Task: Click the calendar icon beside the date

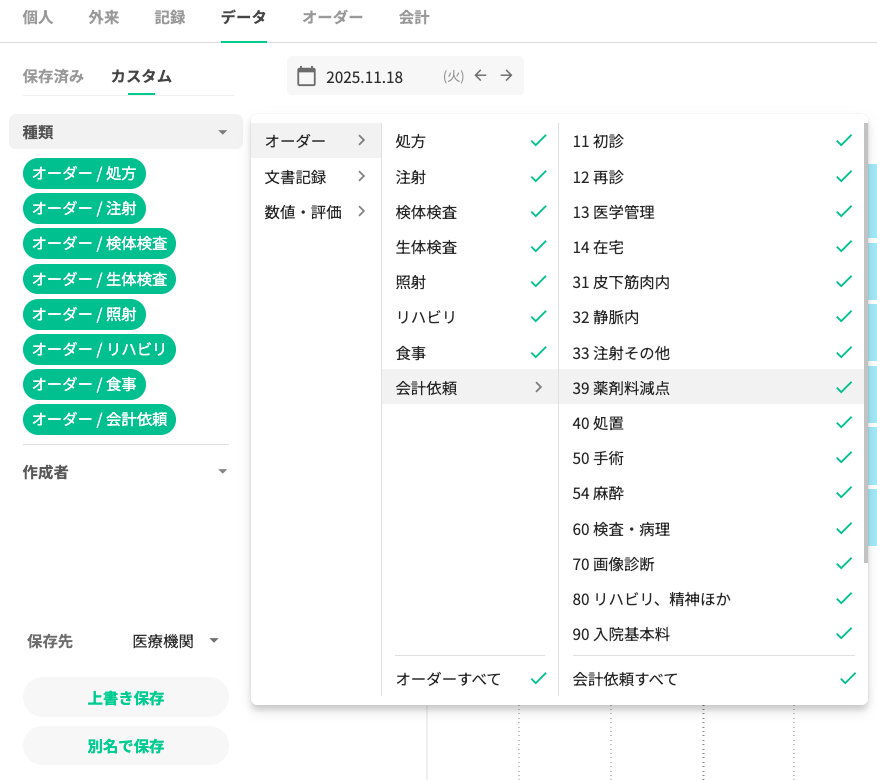Action: (x=307, y=76)
